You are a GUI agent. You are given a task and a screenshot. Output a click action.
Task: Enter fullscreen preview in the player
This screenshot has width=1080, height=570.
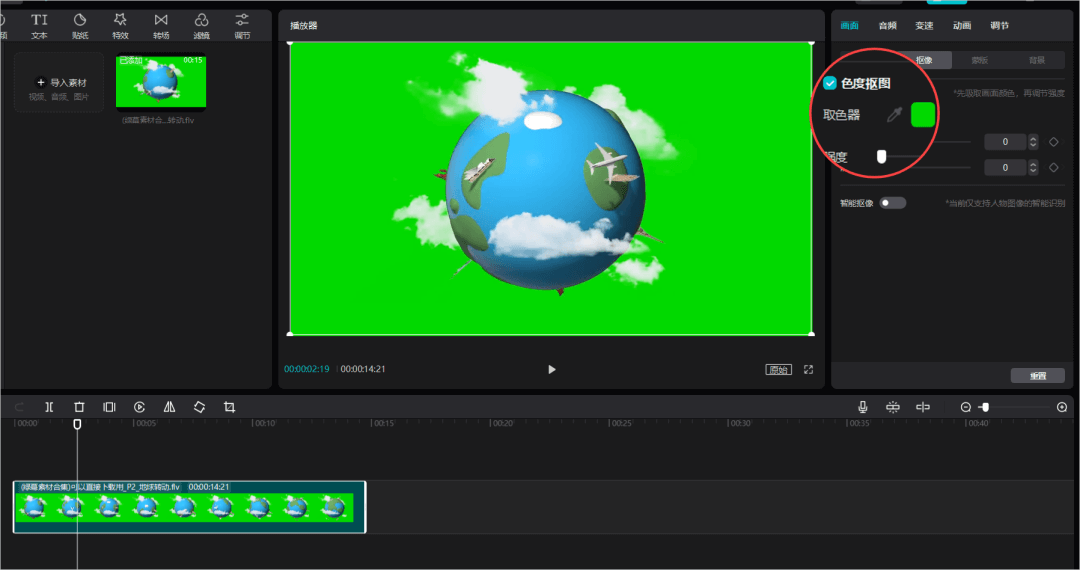[x=809, y=370]
